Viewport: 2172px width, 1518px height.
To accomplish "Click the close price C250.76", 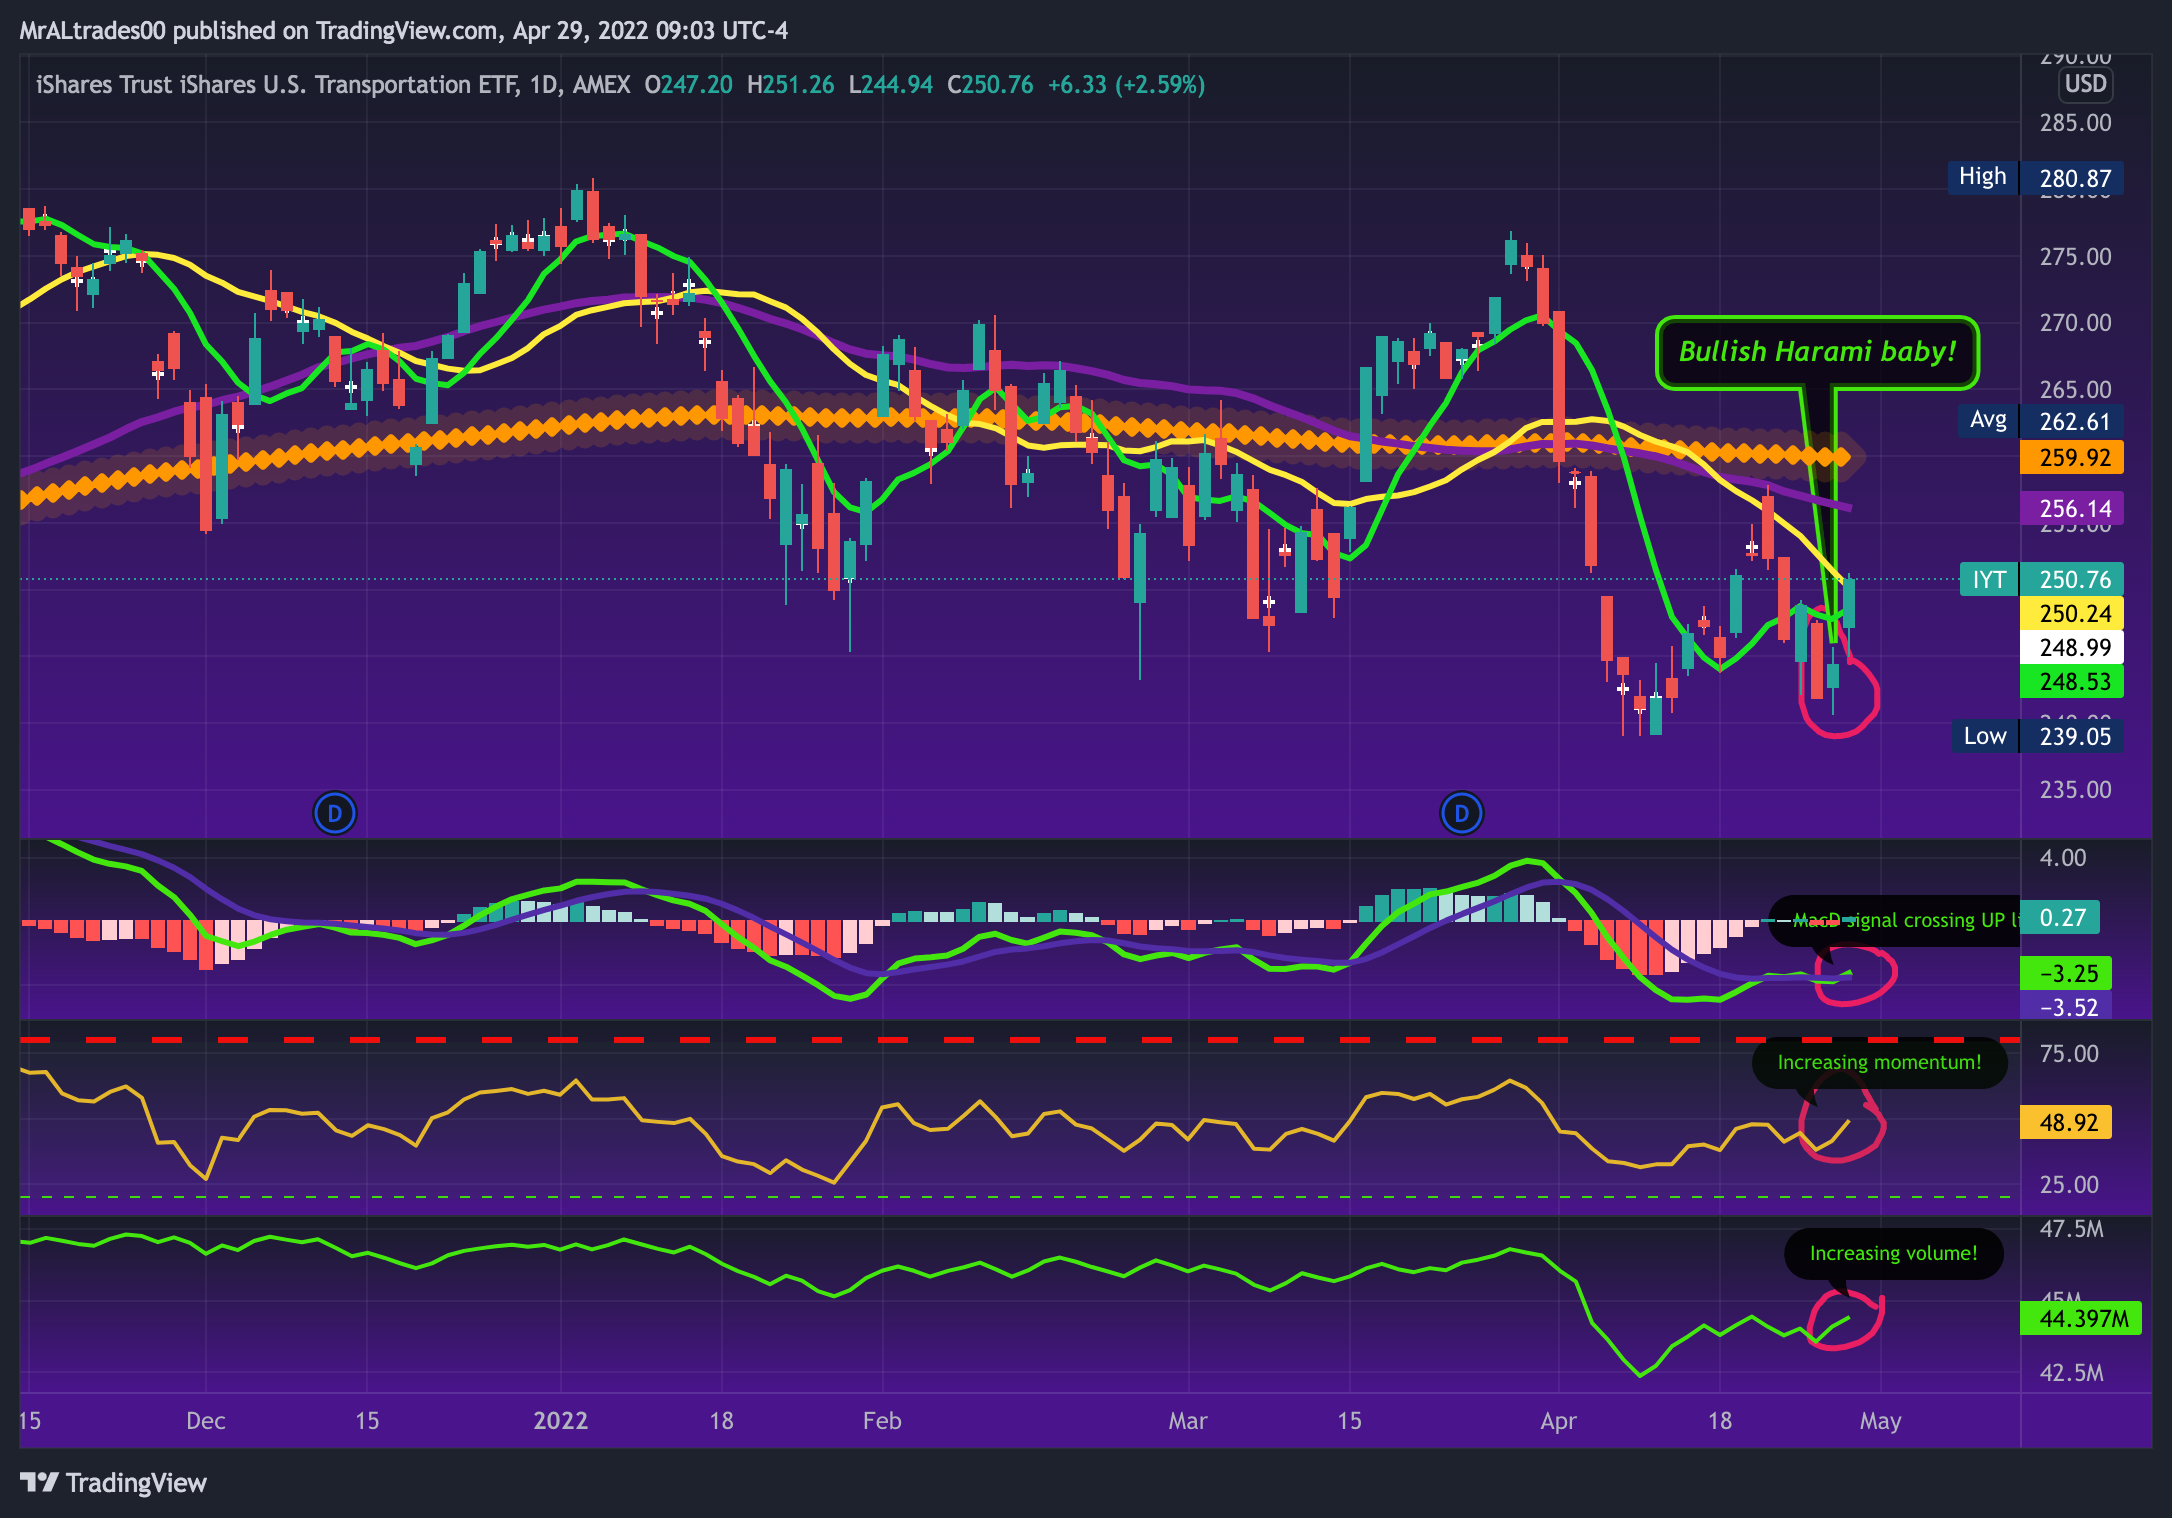I will [x=990, y=85].
